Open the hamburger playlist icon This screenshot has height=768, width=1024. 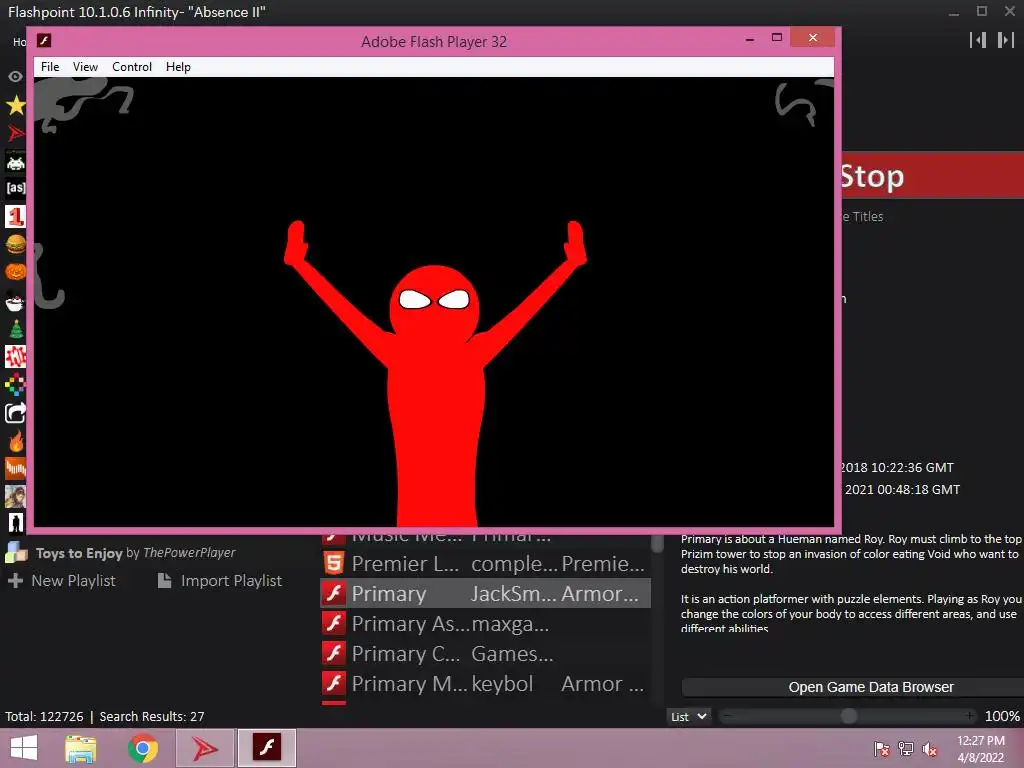[16, 244]
